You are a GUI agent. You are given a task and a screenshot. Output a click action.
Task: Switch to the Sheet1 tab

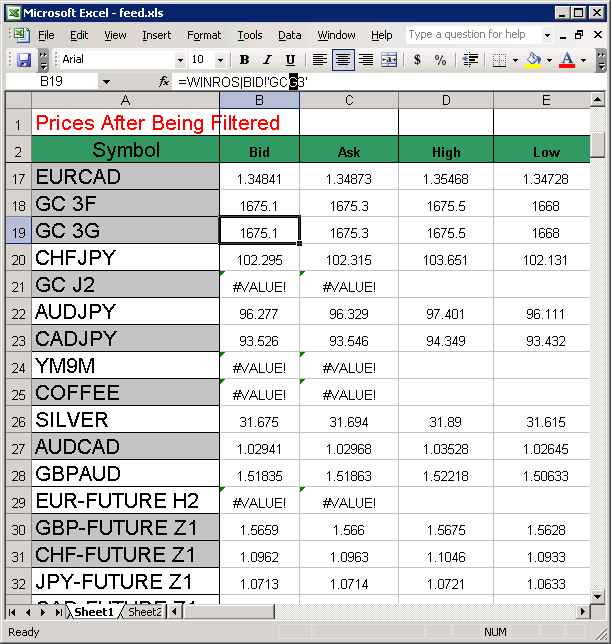click(94, 612)
